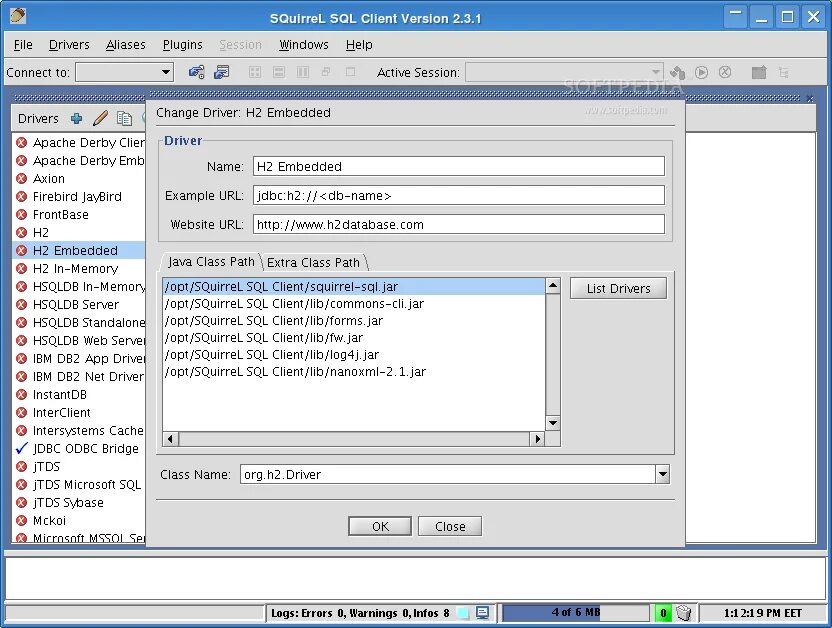Copy the selected driver via copy icon

pos(124,118)
